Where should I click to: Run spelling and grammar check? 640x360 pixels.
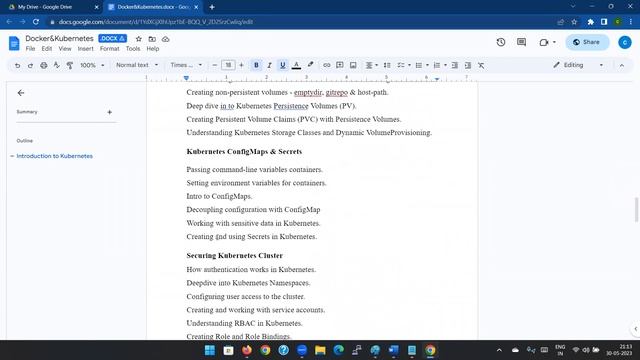pos(56,65)
